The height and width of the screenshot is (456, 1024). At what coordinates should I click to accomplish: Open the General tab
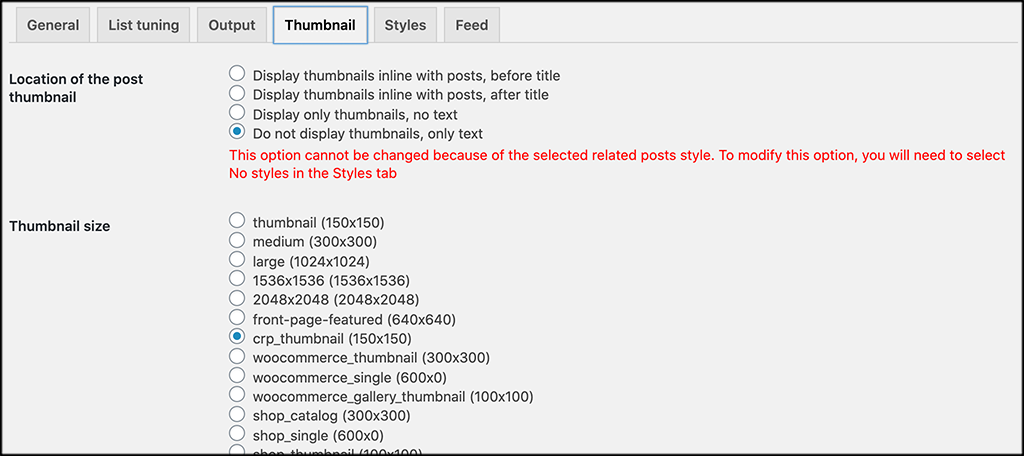[x=53, y=25]
